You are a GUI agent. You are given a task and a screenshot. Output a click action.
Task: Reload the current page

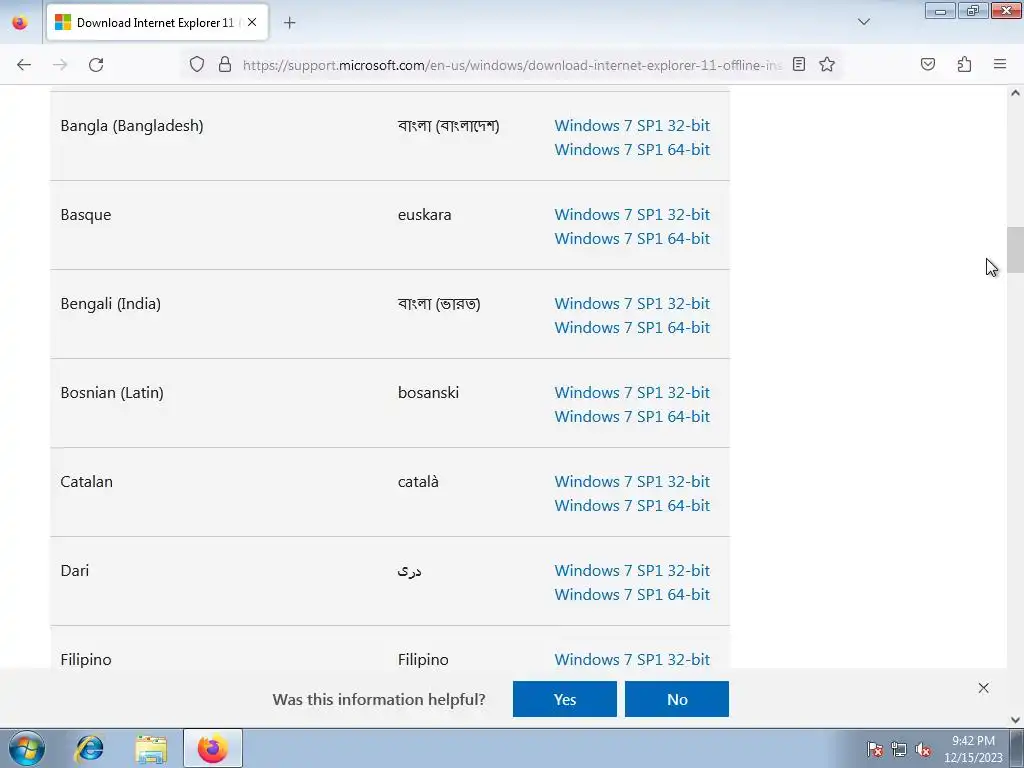coord(96,65)
